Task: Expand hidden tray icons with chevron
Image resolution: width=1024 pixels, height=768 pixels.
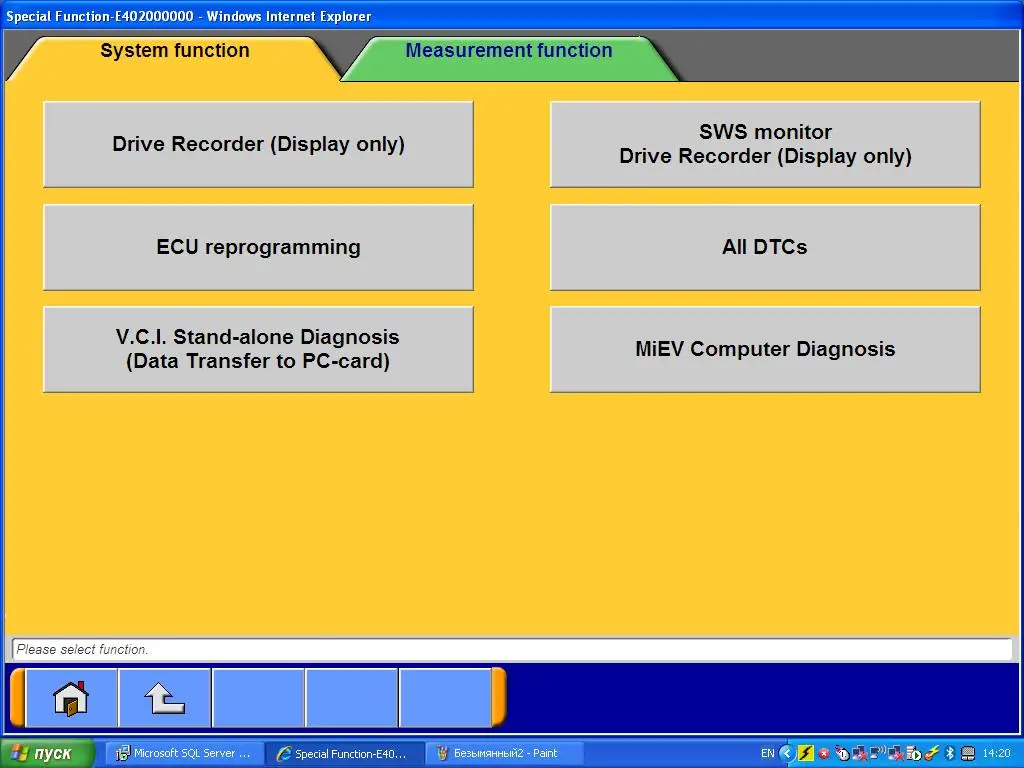Action: pos(787,754)
